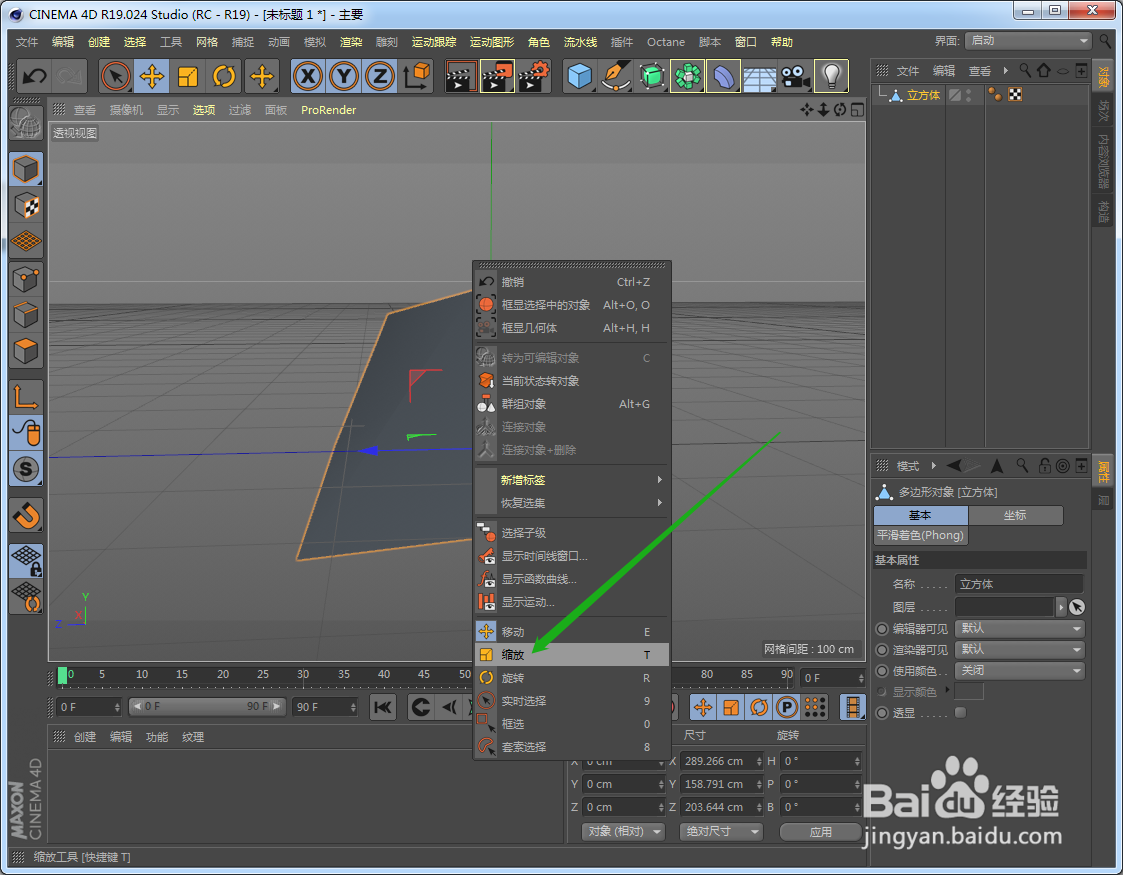Click Make Editable icon in left sidebar
This screenshot has height=875, width=1123.
[26, 123]
